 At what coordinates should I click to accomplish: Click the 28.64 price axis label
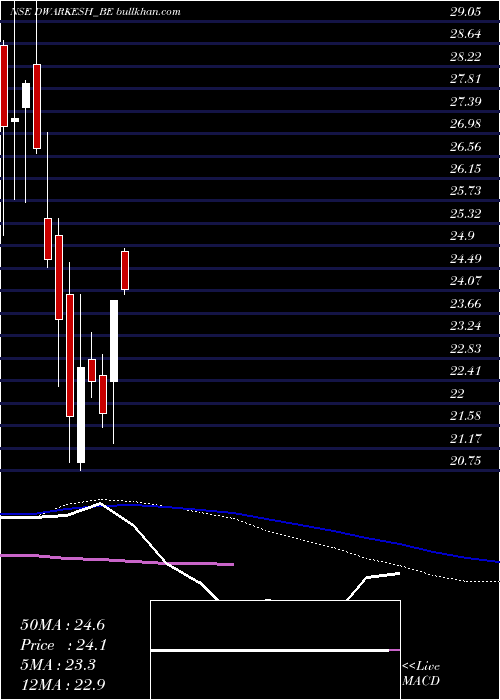pyautogui.click(x=466, y=34)
